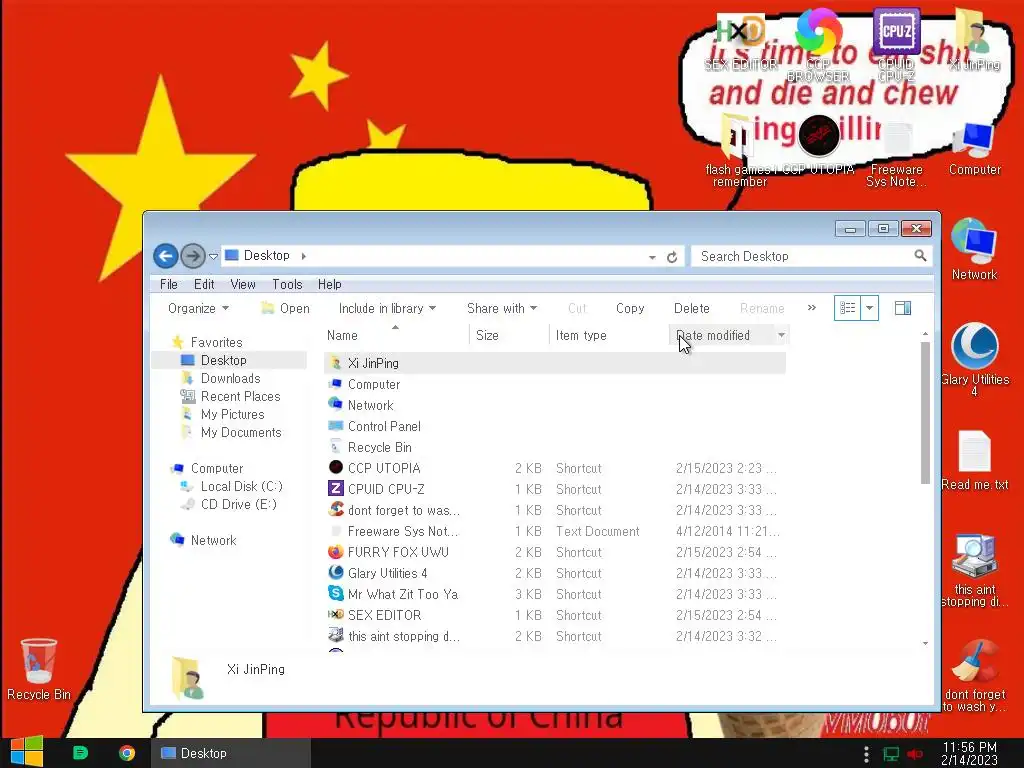Select Xi JinPing folder desktop icon
This screenshot has height=768, width=1024.
click(x=974, y=40)
